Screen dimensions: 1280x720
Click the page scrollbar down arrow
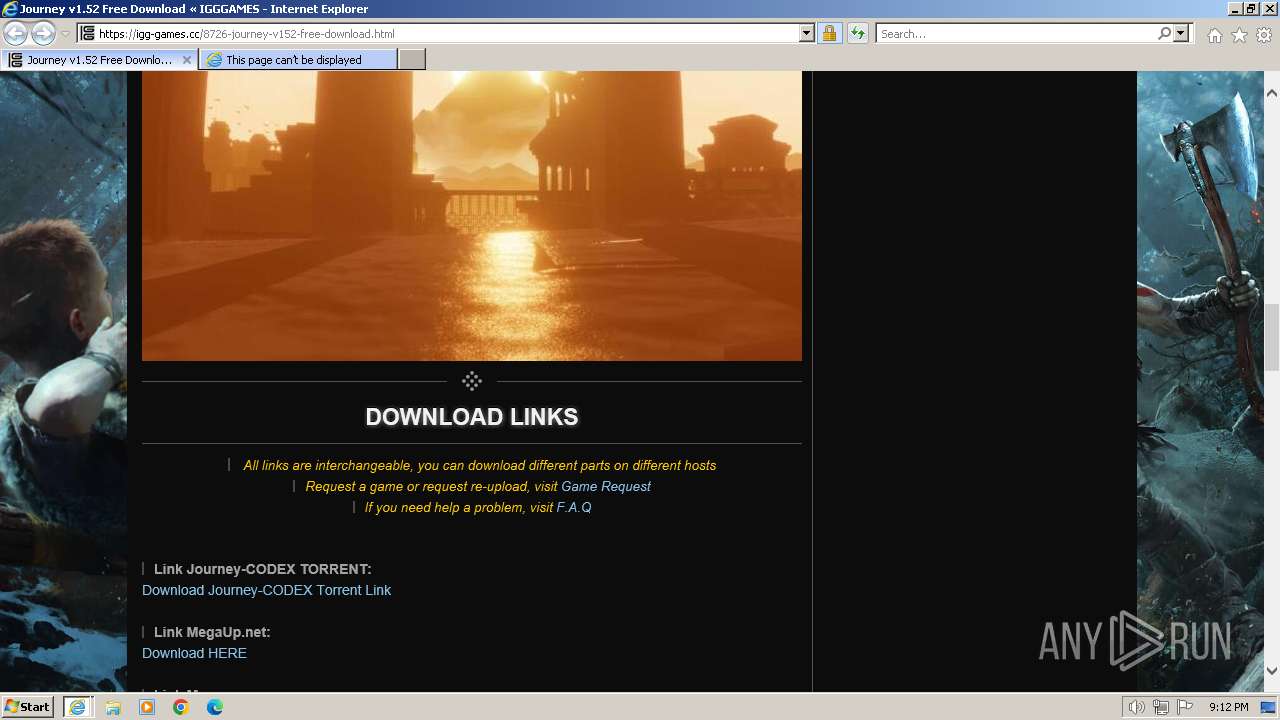(x=1272, y=671)
